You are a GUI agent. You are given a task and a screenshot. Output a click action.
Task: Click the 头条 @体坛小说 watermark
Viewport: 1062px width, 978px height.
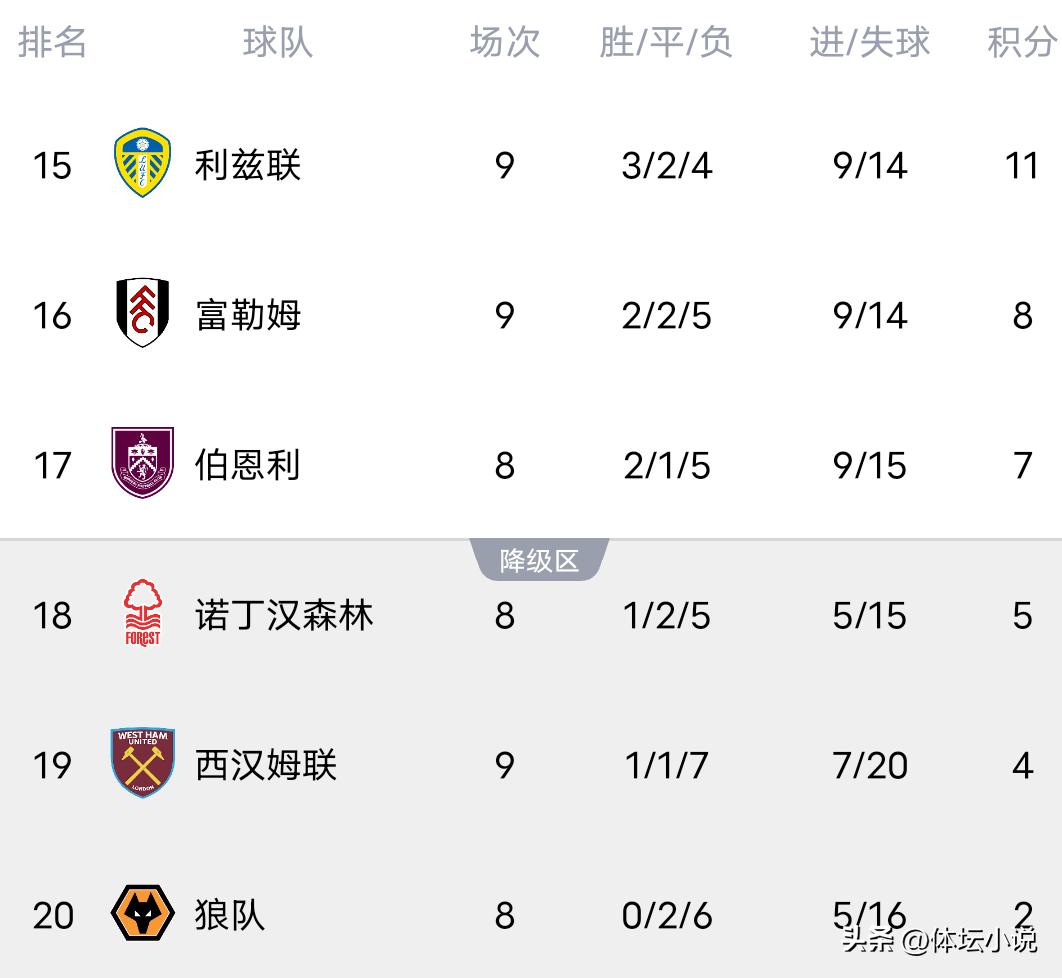(x=939, y=940)
